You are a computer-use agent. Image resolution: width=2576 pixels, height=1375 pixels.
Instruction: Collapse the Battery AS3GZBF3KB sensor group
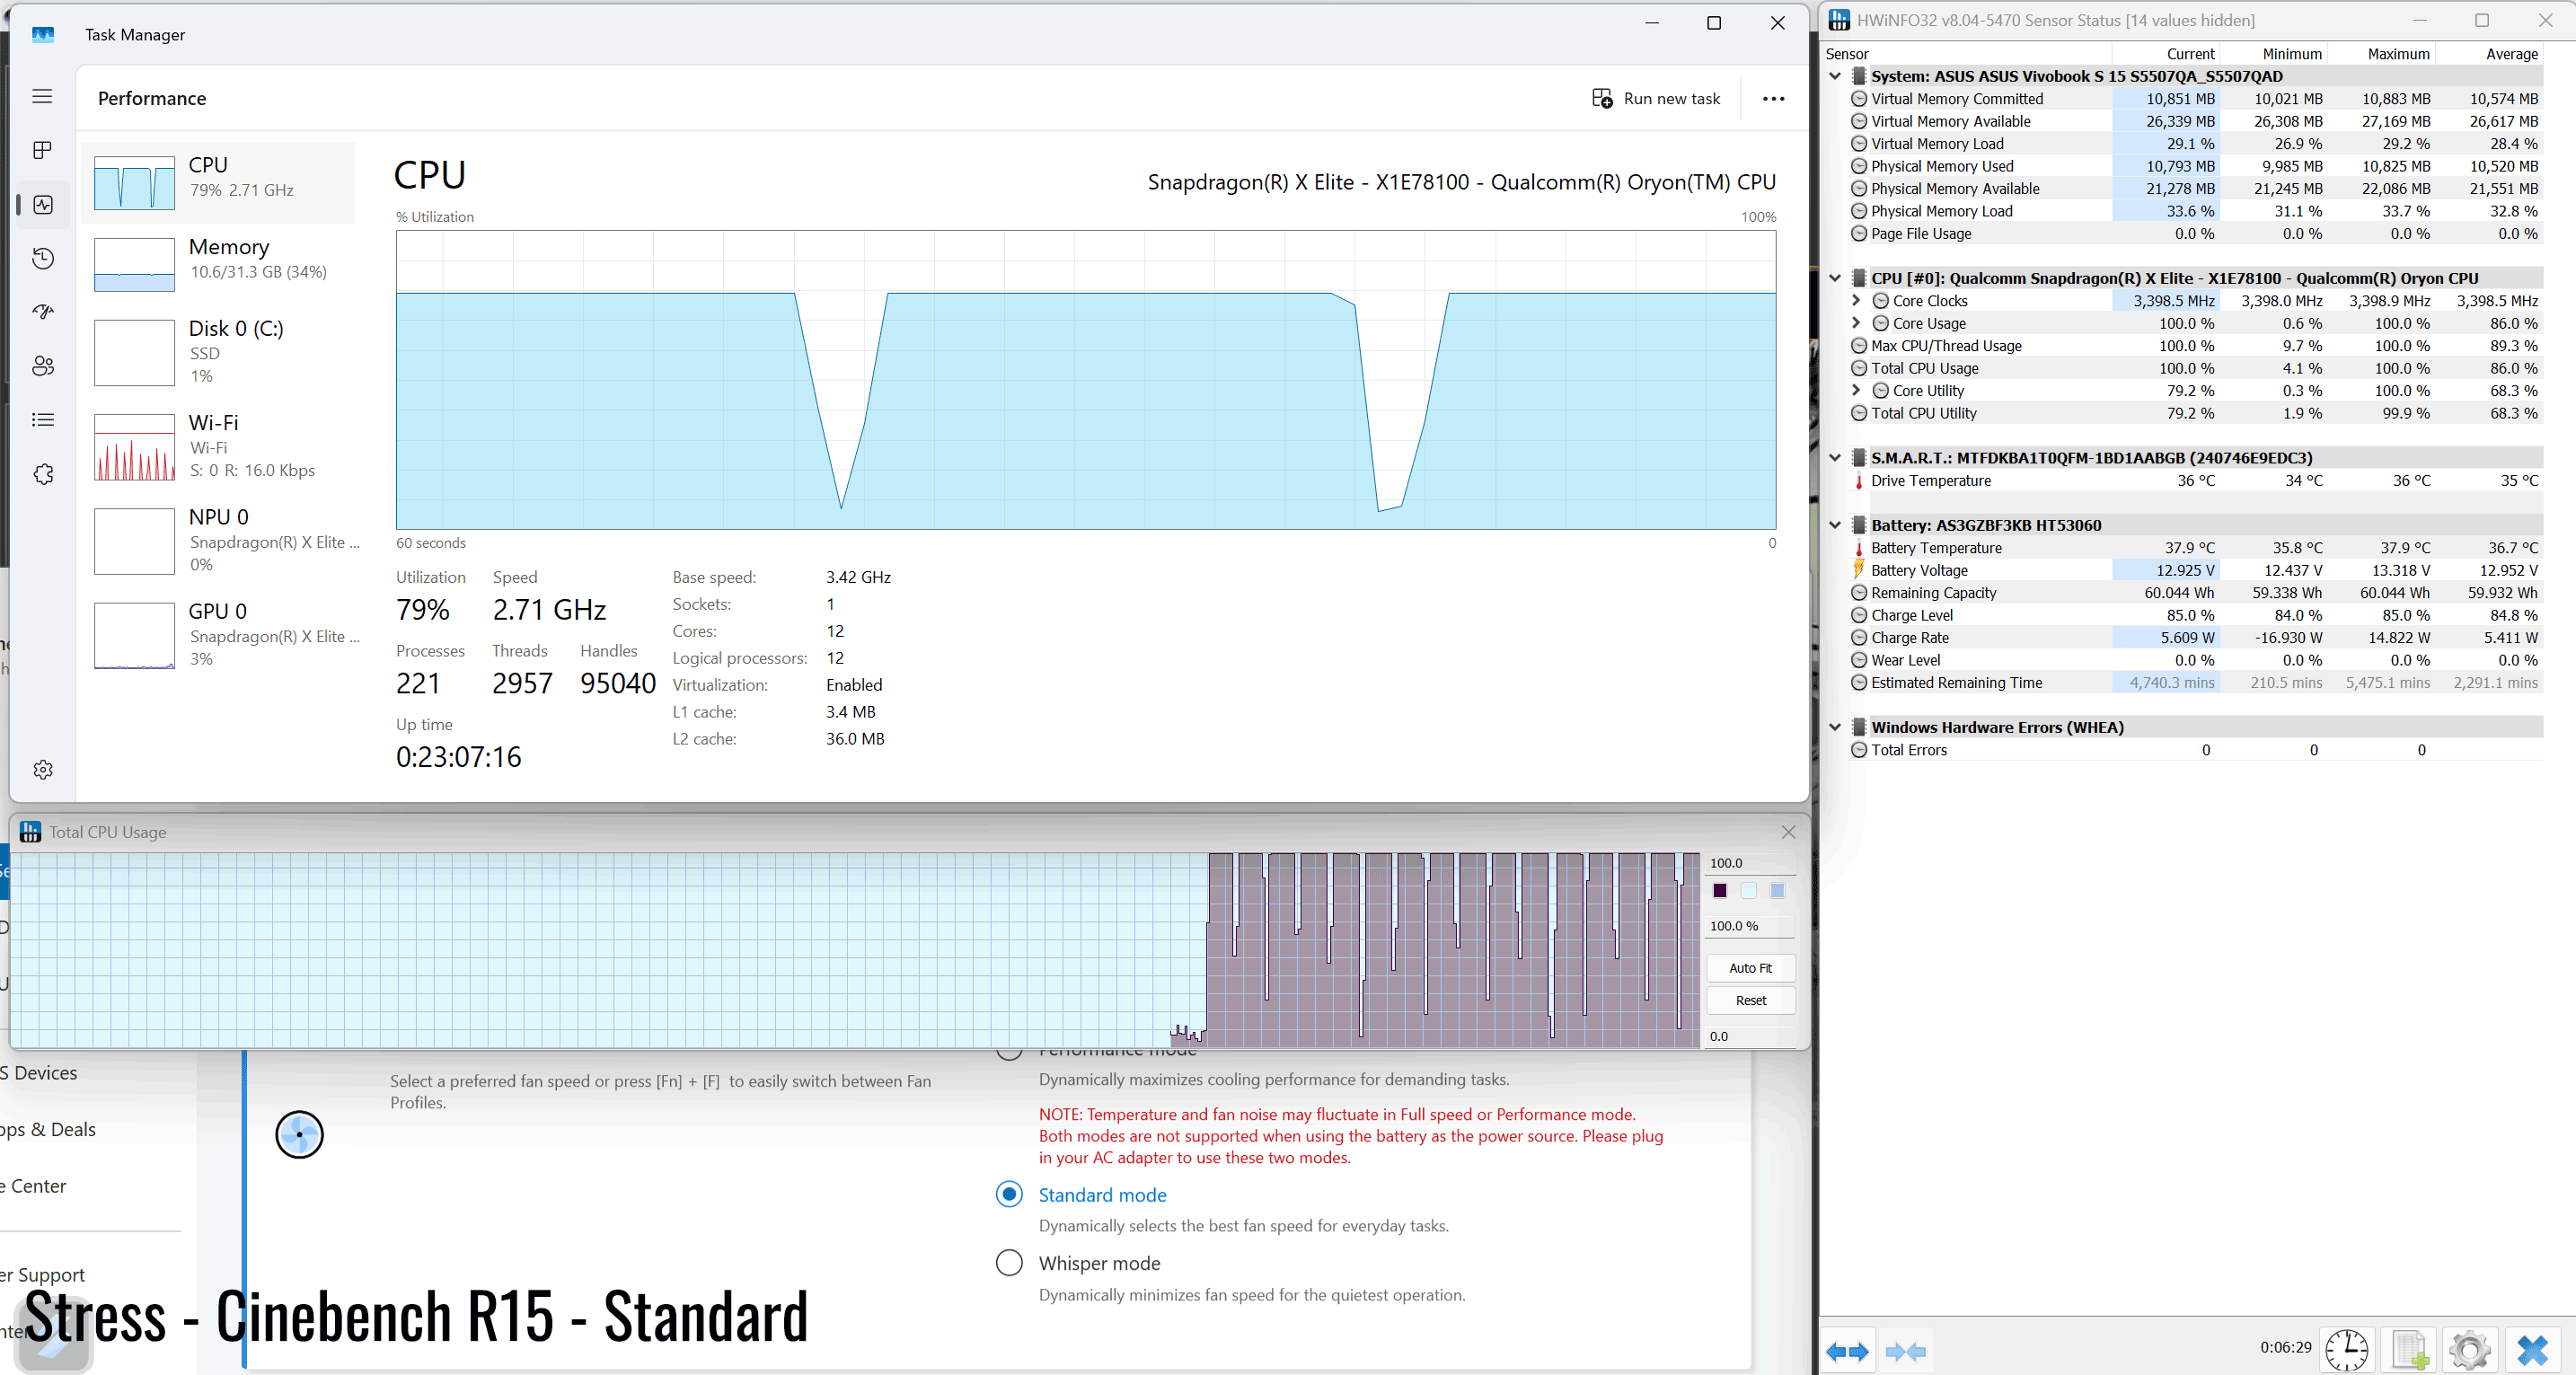pos(1835,525)
